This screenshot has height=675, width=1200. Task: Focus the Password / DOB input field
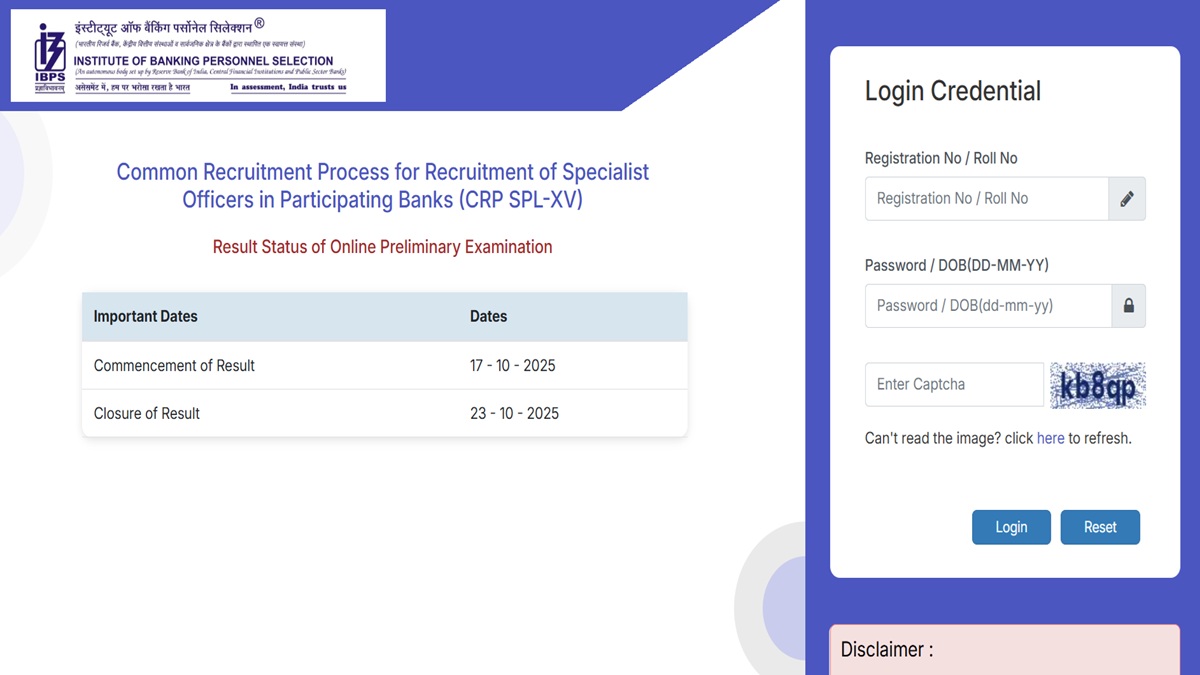coord(987,306)
